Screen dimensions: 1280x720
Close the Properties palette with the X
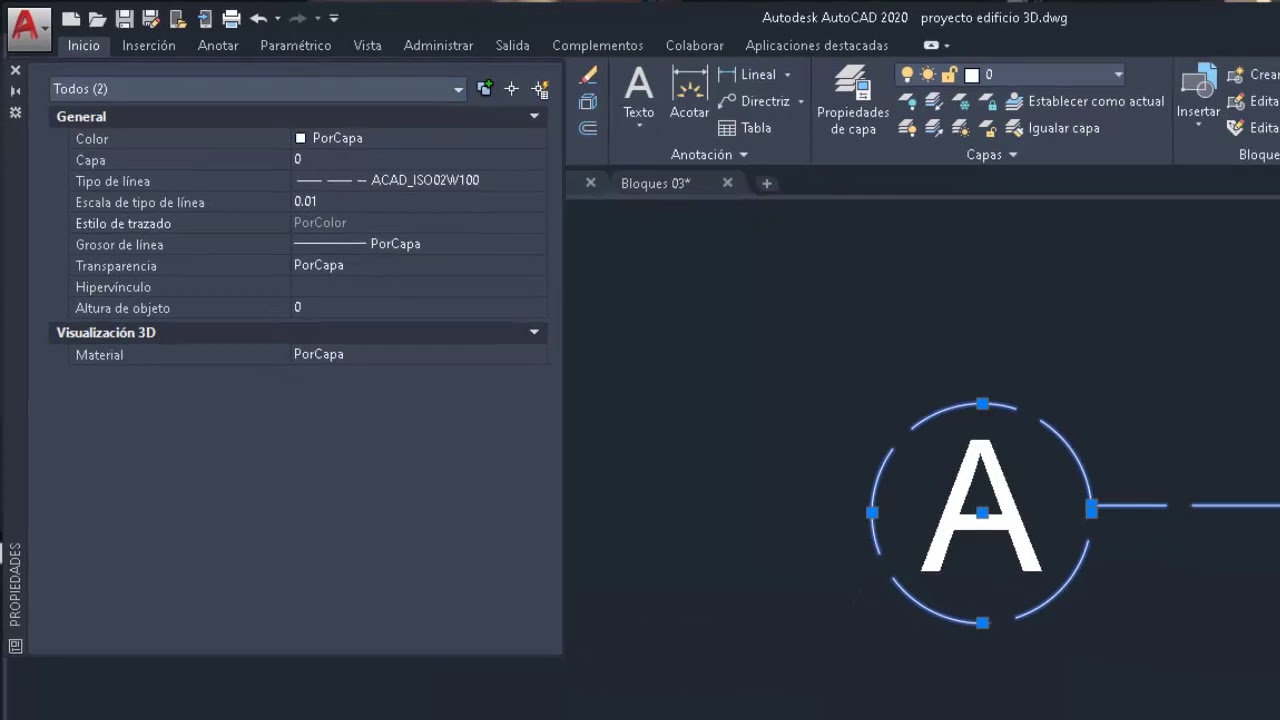click(15, 70)
